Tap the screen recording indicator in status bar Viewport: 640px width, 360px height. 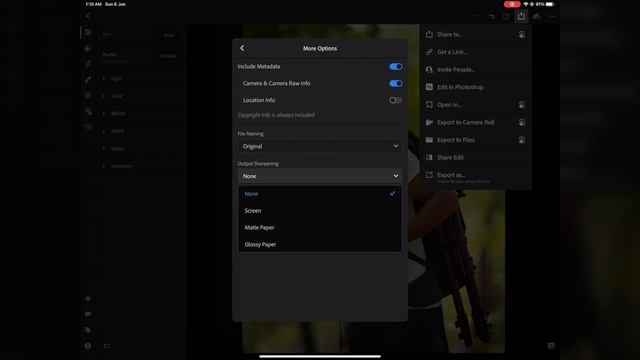[x=512, y=4]
